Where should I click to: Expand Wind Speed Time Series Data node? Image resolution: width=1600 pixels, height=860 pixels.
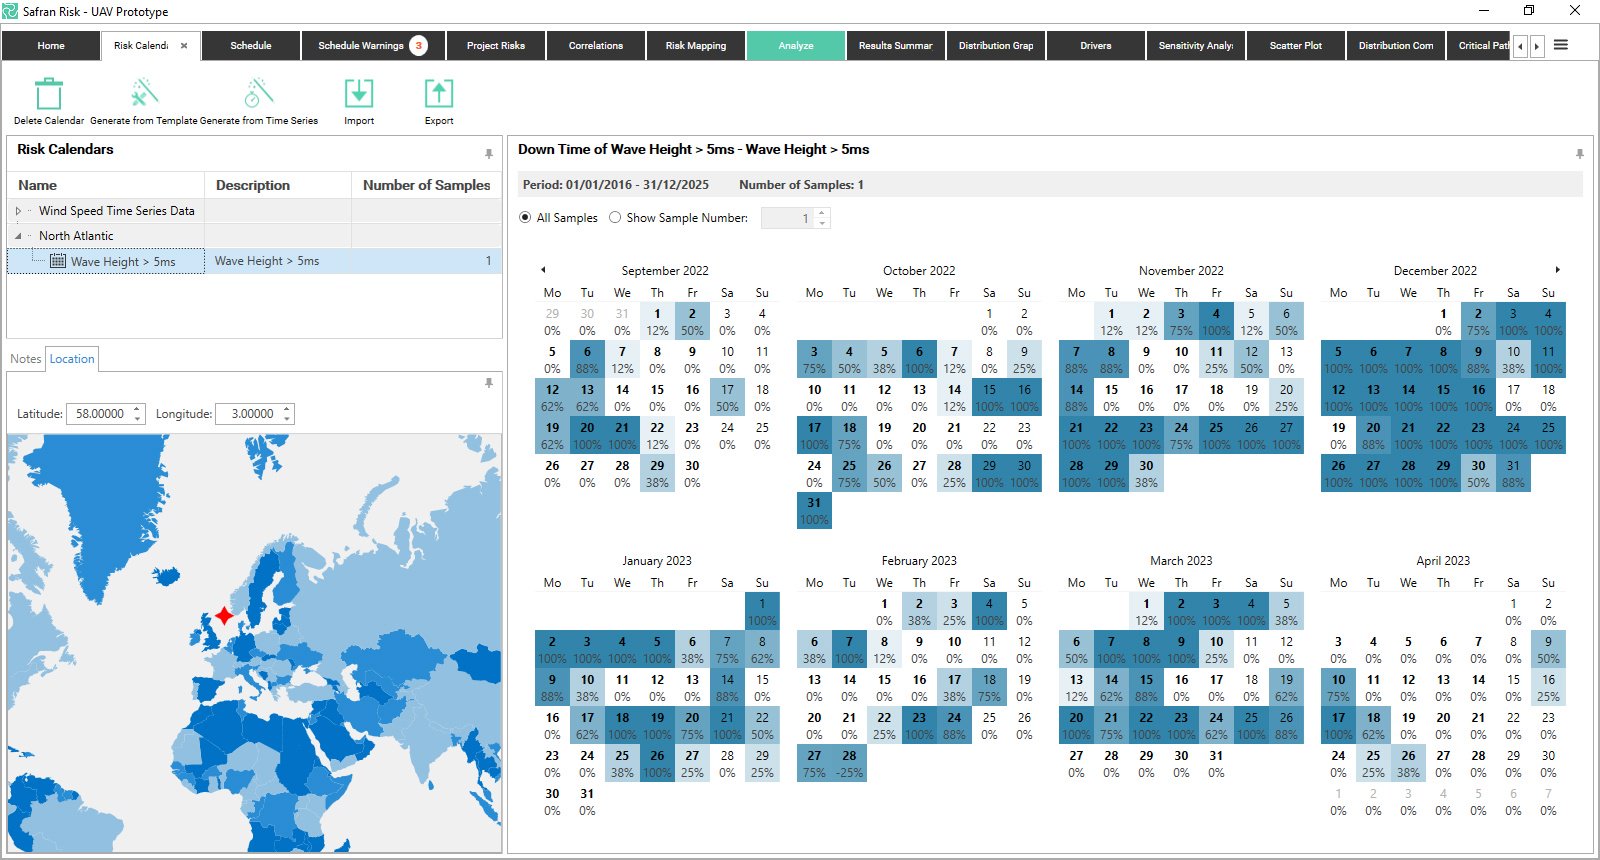[18, 211]
